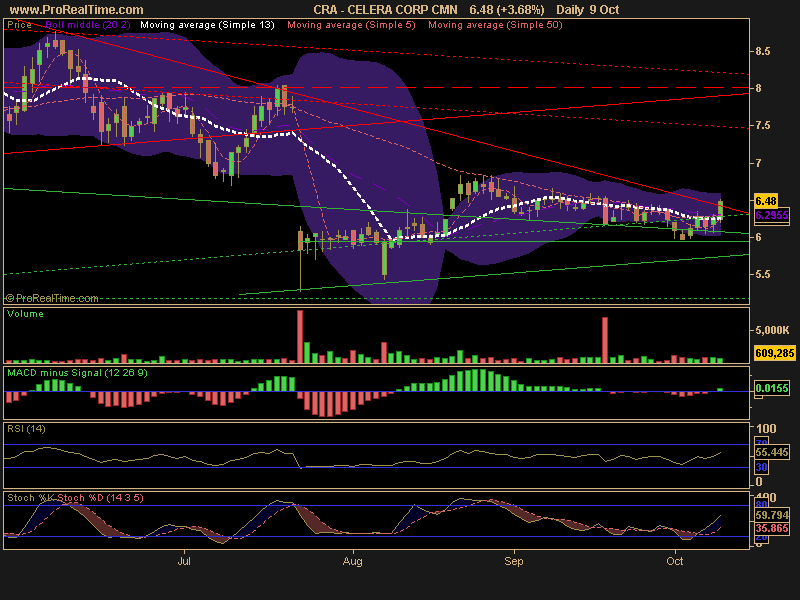The height and width of the screenshot is (600, 800).
Task: Click the 35.865 stochastic %D value tag
Action: (x=772, y=528)
